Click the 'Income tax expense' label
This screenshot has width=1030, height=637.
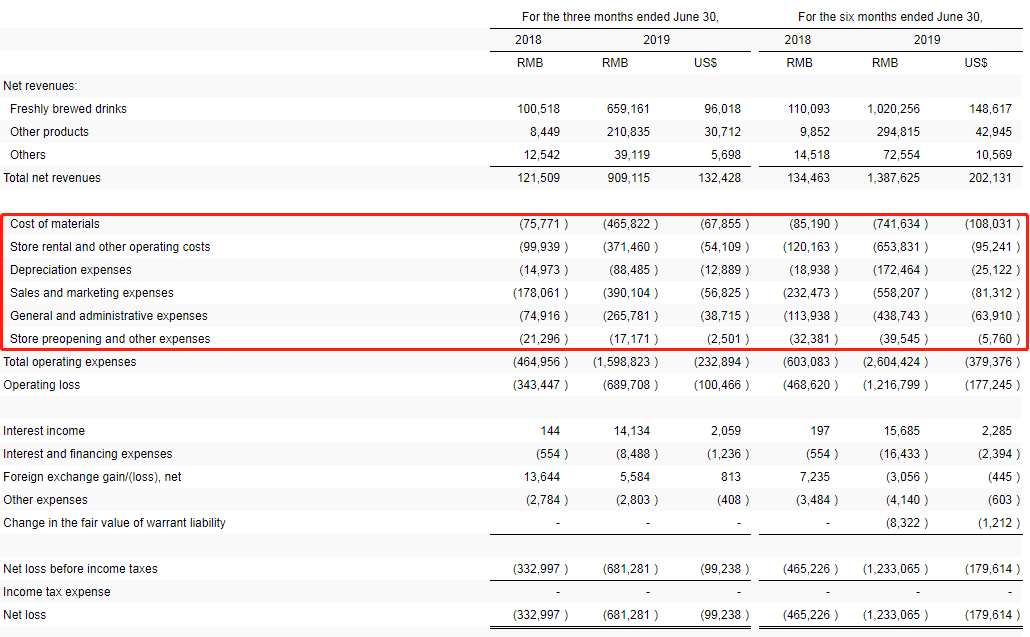(x=56, y=592)
